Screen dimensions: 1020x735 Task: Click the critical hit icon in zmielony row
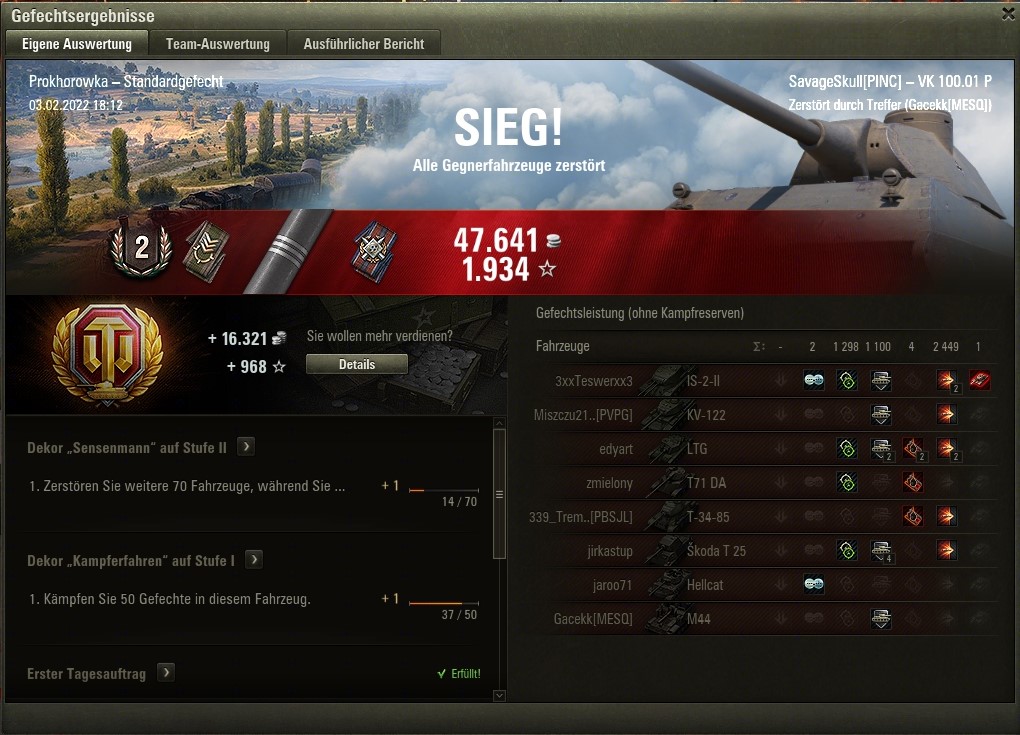913,483
